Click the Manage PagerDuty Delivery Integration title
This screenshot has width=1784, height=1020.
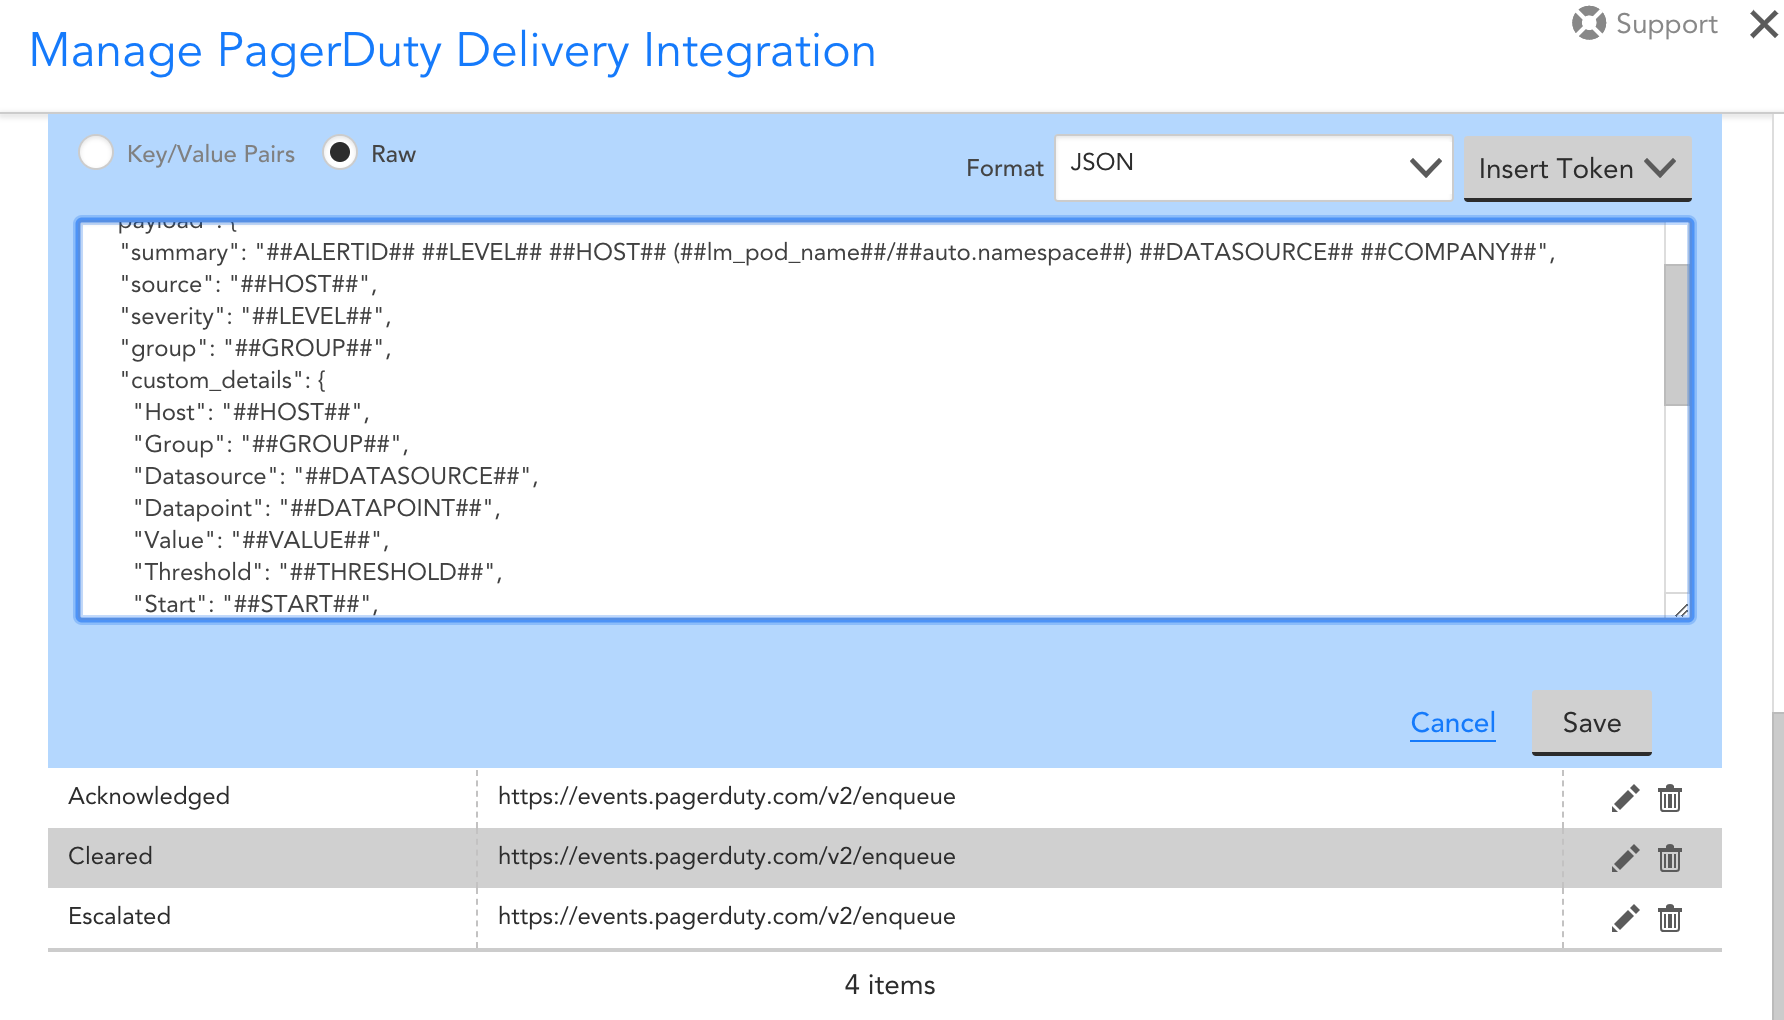pos(453,51)
